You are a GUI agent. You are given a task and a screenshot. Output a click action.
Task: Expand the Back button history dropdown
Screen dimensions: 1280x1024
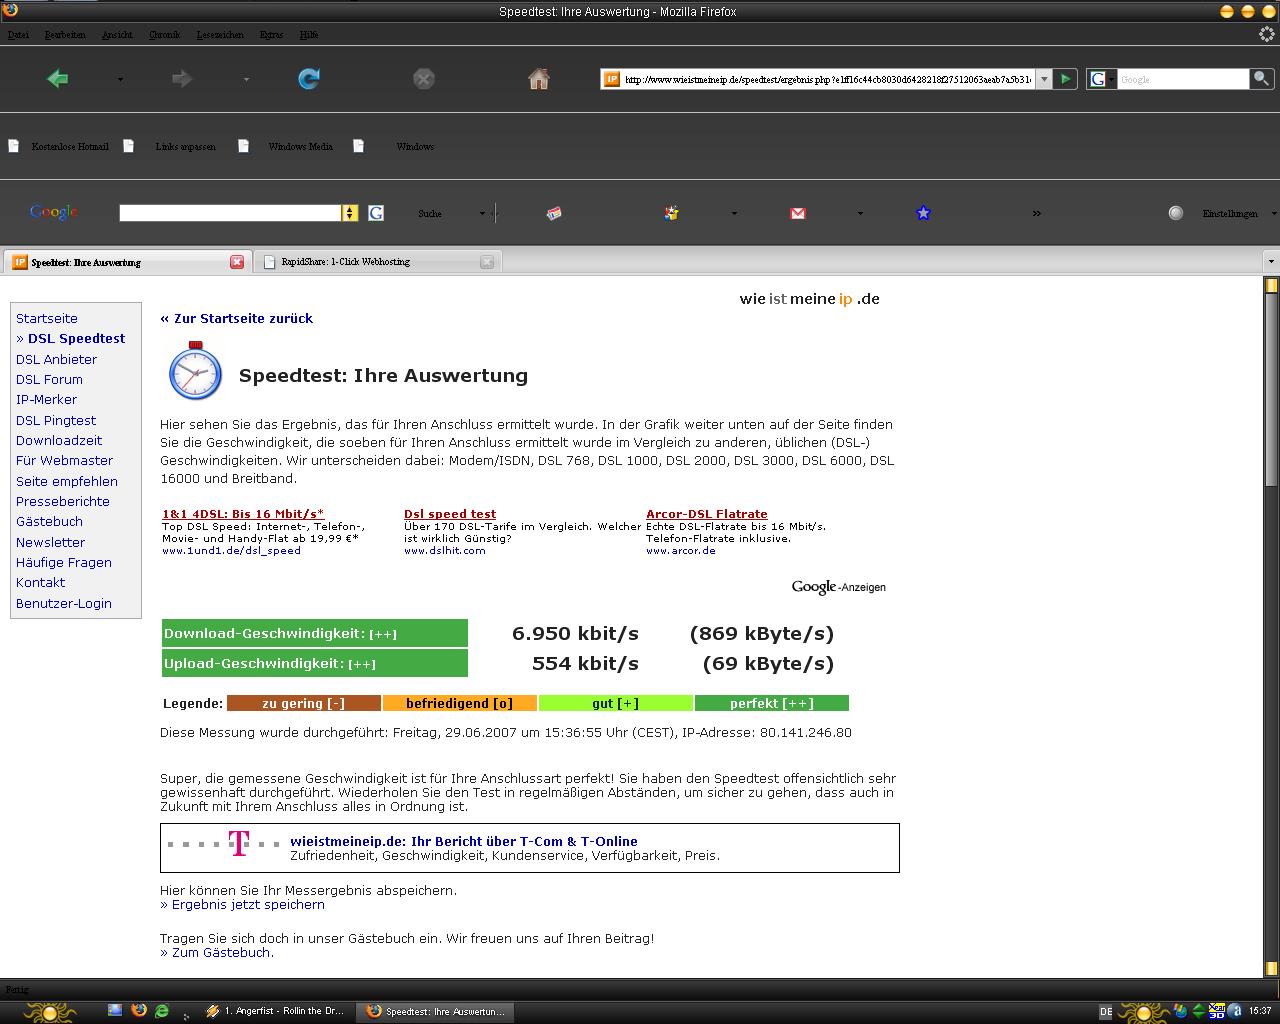point(120,79)
